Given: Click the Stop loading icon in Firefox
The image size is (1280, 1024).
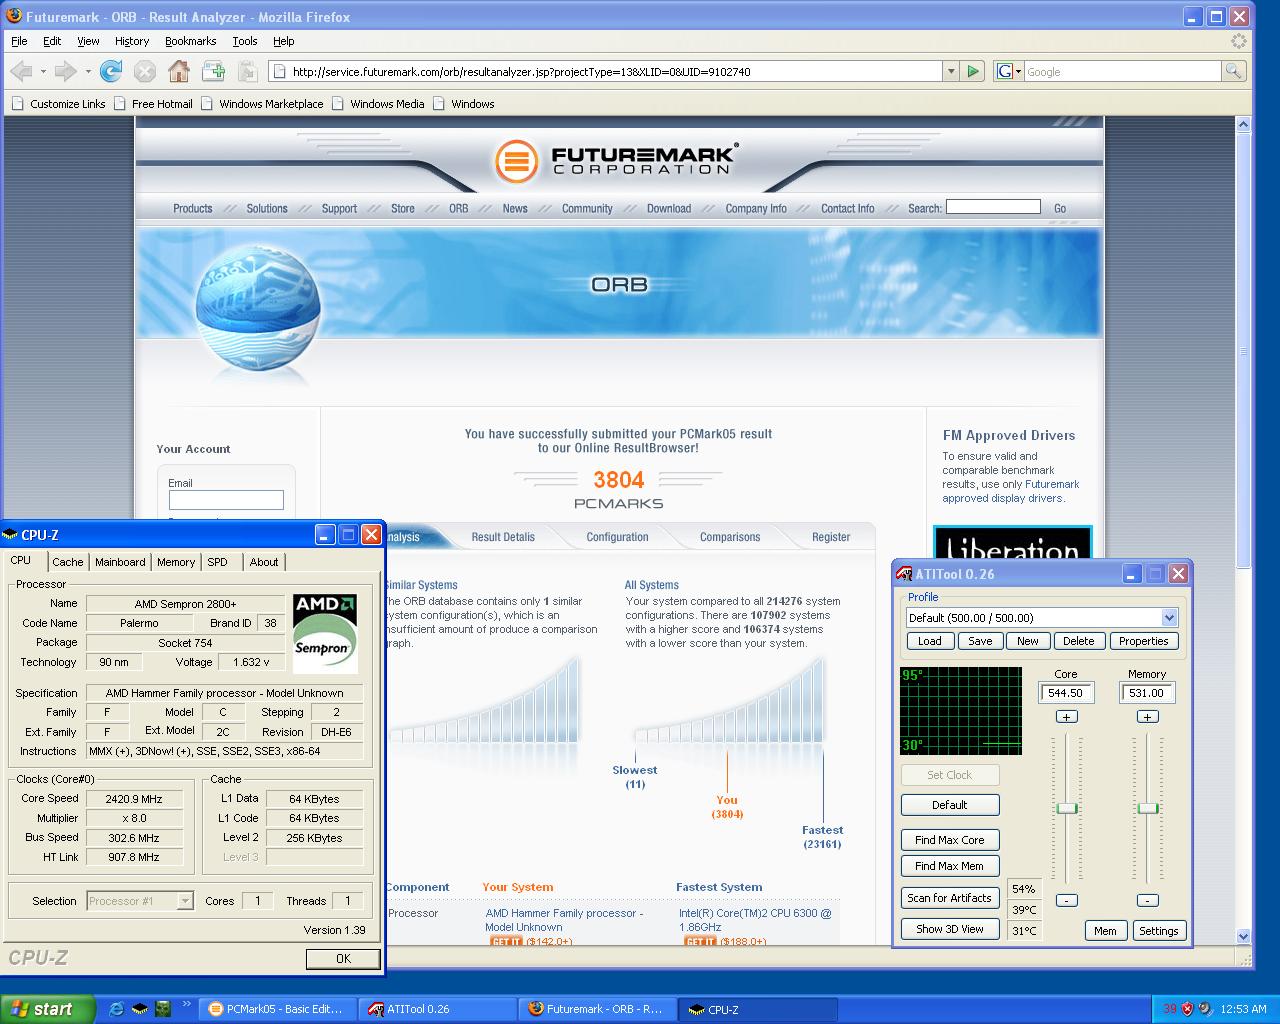Looking at the screenshot, I should click(145, 71).
